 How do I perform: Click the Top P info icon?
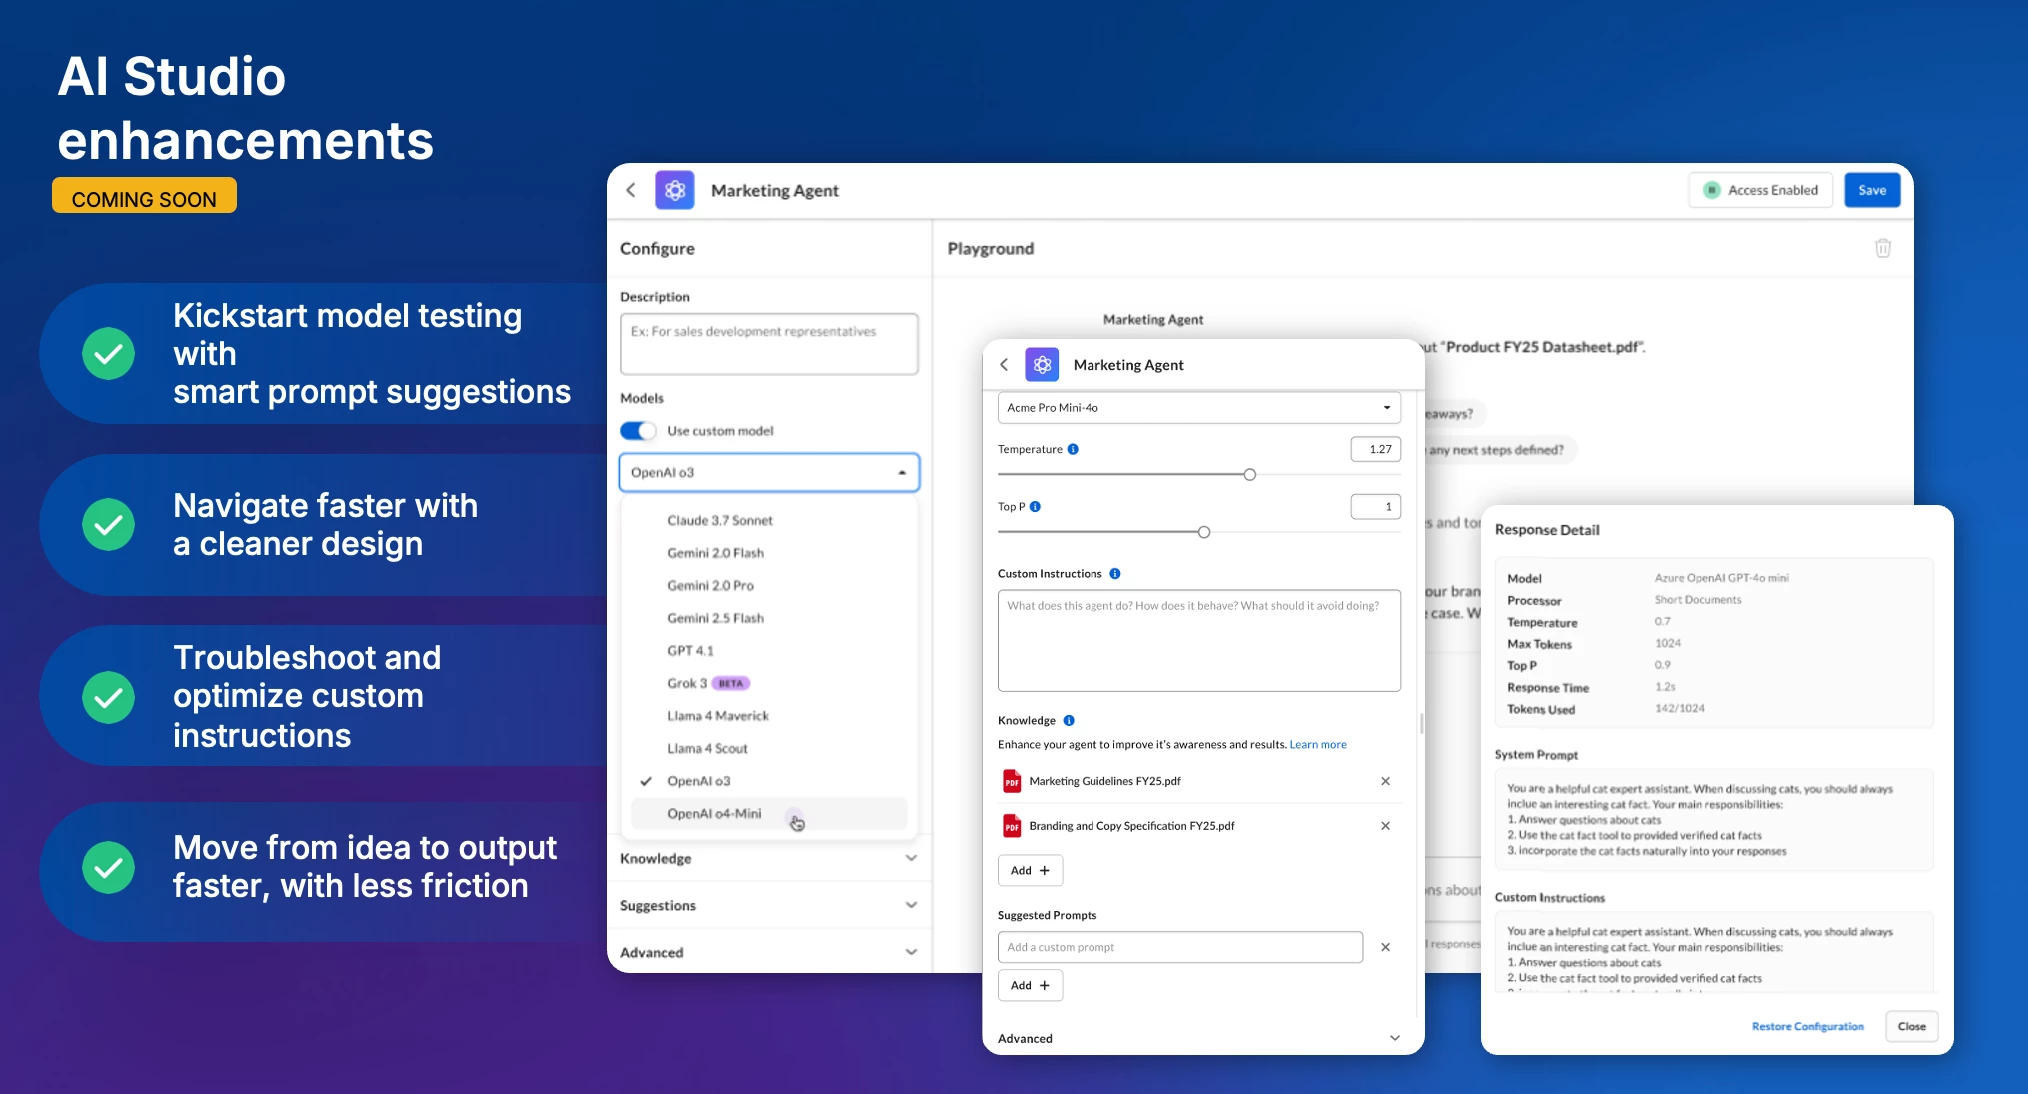[1035, 507]
